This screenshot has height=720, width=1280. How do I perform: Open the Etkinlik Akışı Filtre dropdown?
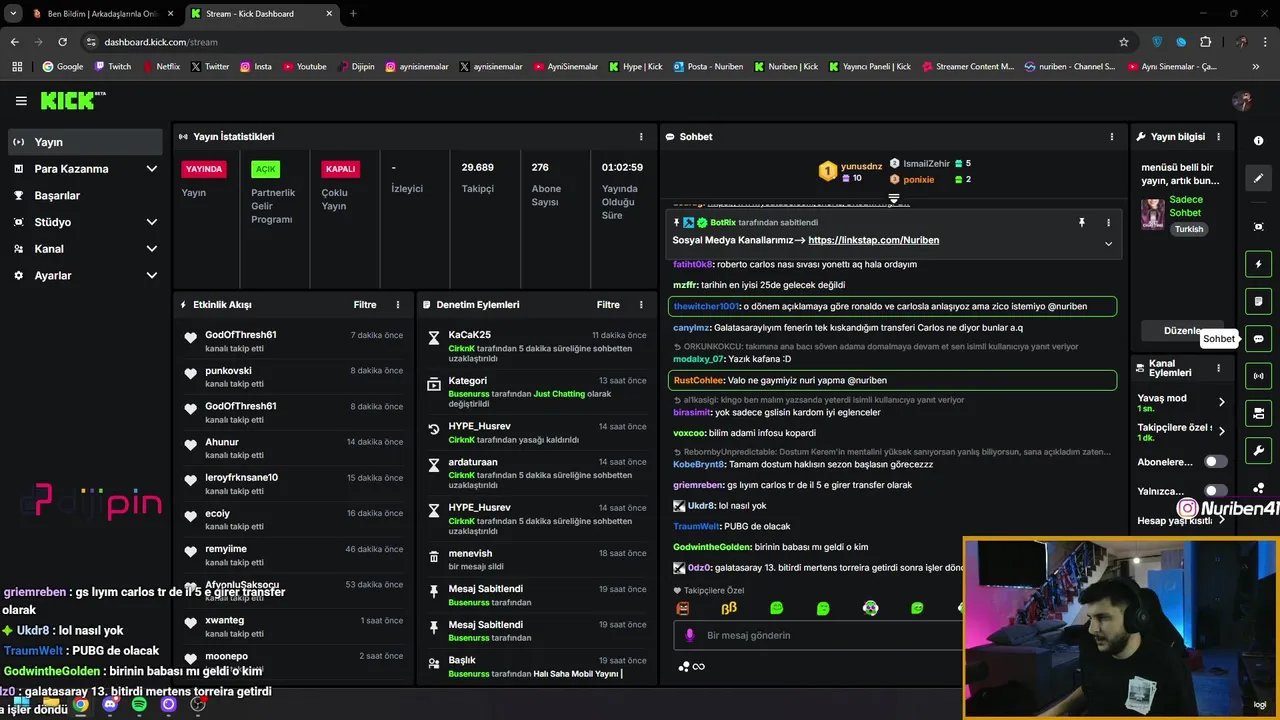365,305
